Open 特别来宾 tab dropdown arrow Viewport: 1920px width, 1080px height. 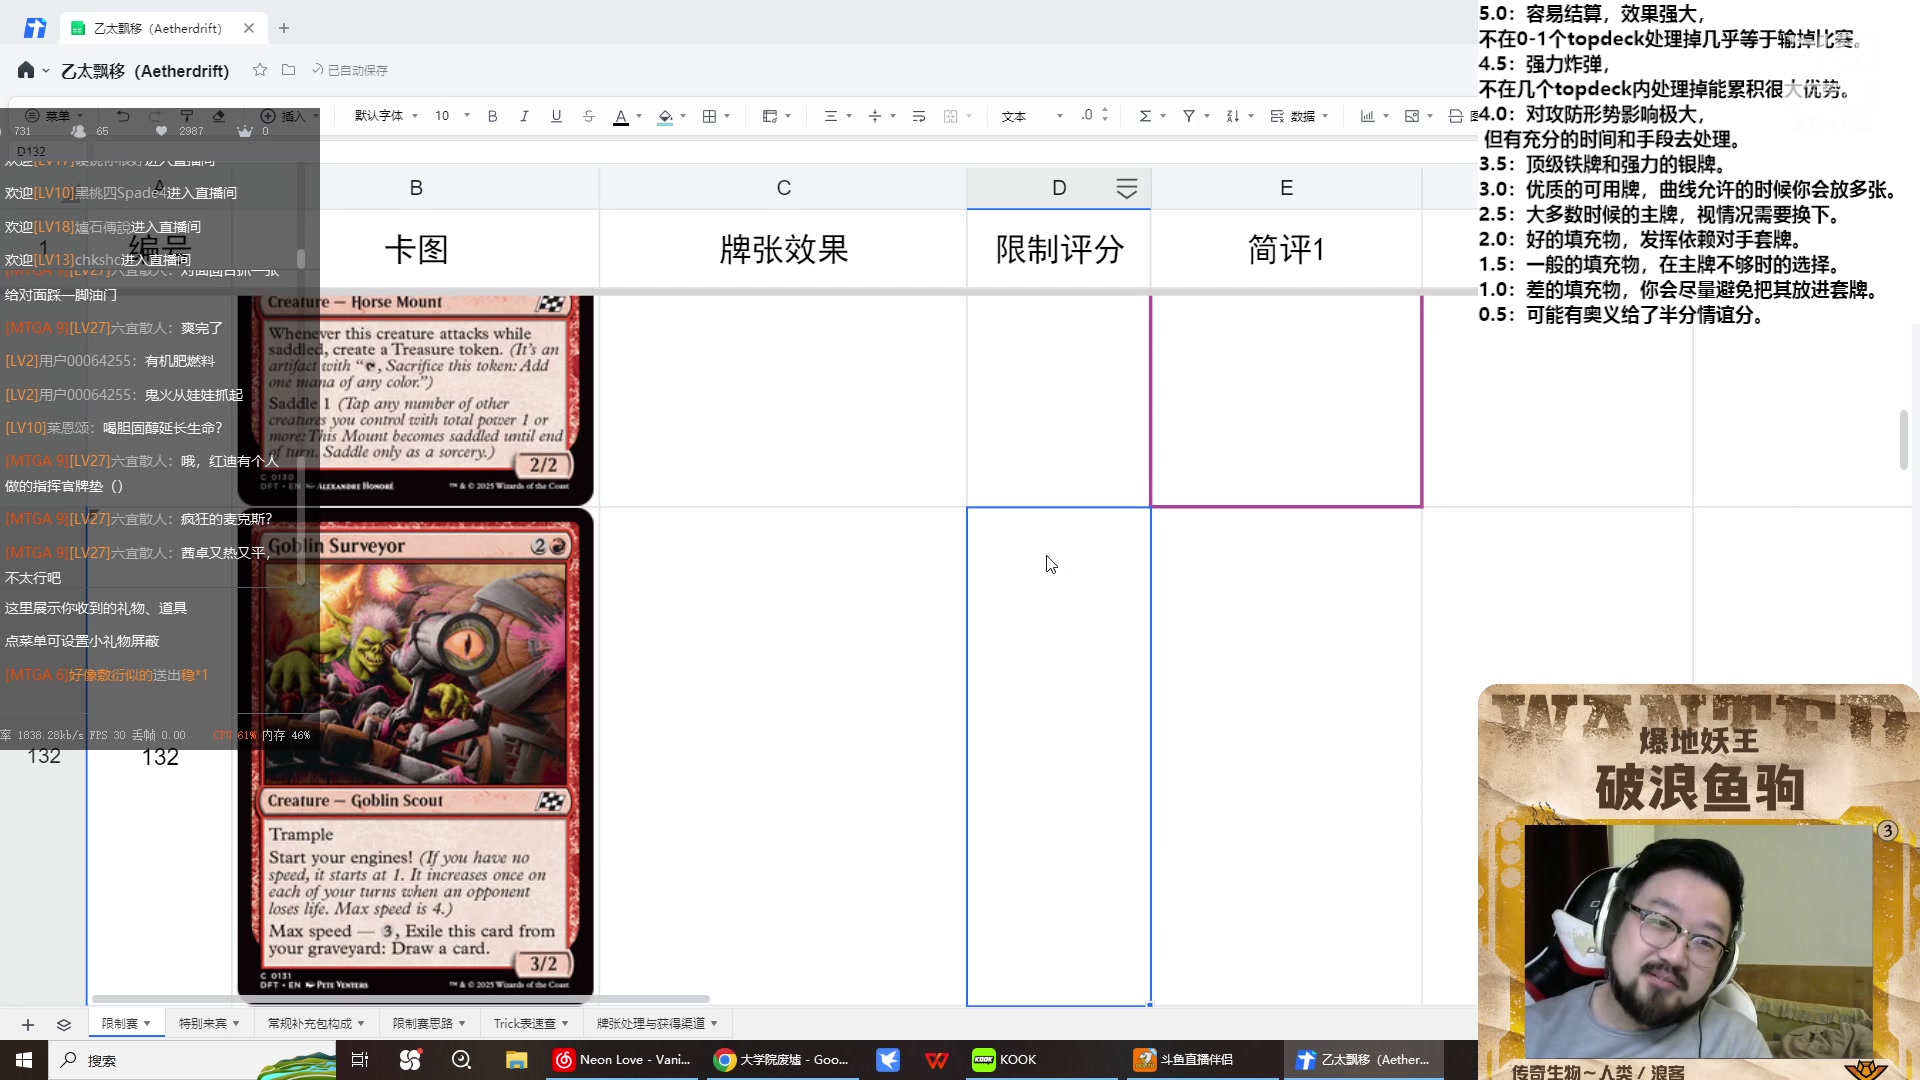tap(236, 1023)
